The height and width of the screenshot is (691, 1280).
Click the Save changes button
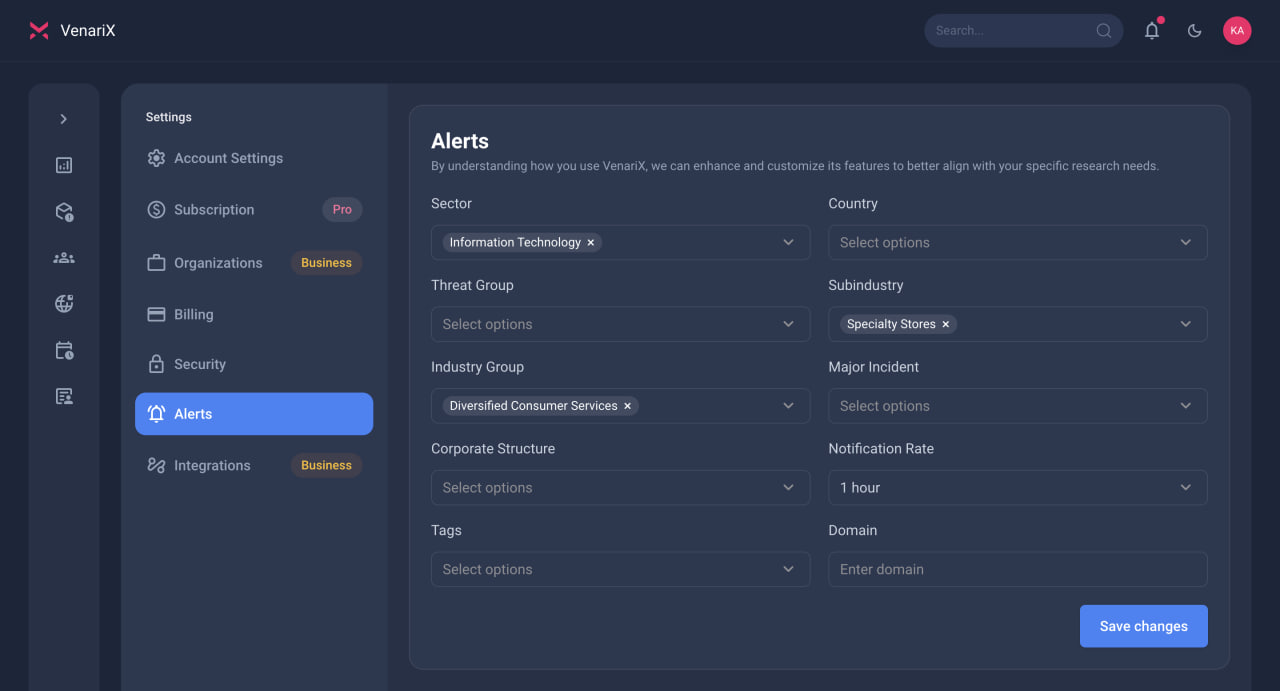(1144, 626)
